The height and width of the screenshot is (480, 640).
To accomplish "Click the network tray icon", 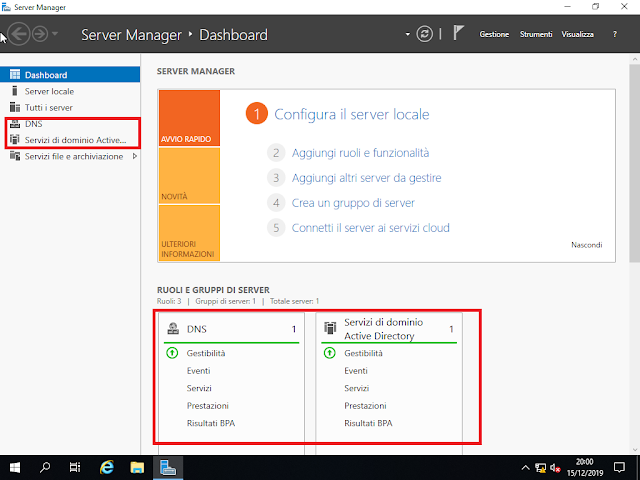I will (x=540, y=468).
